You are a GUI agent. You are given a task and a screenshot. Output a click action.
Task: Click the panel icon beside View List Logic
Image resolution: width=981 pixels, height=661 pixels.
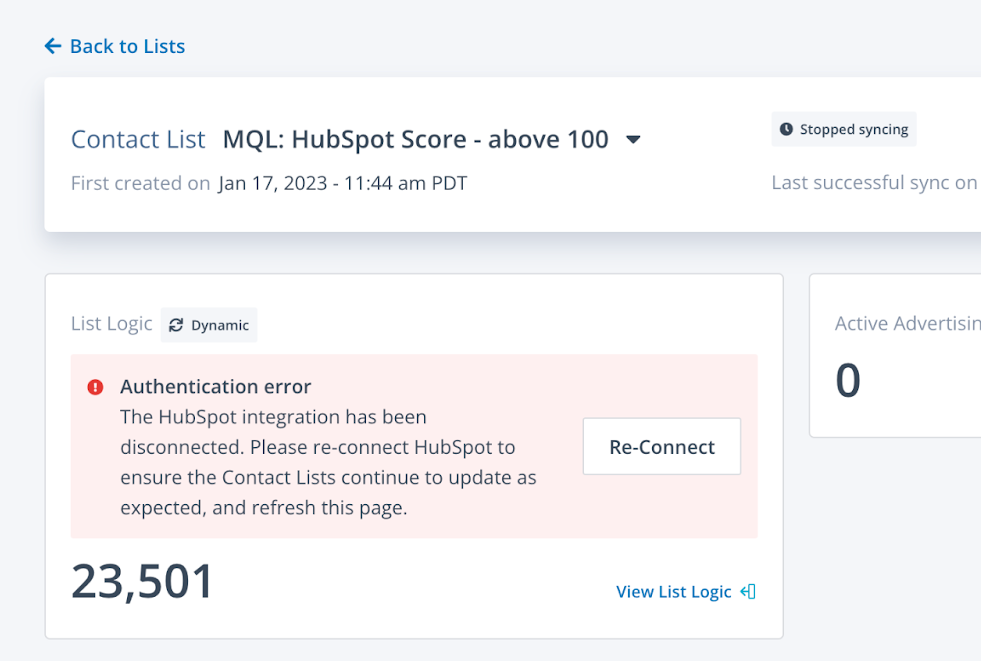point(748,592)
